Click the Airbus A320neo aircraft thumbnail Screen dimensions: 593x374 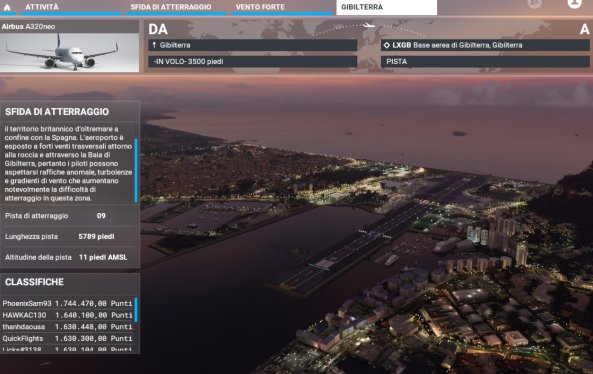[x=70, y=53]
